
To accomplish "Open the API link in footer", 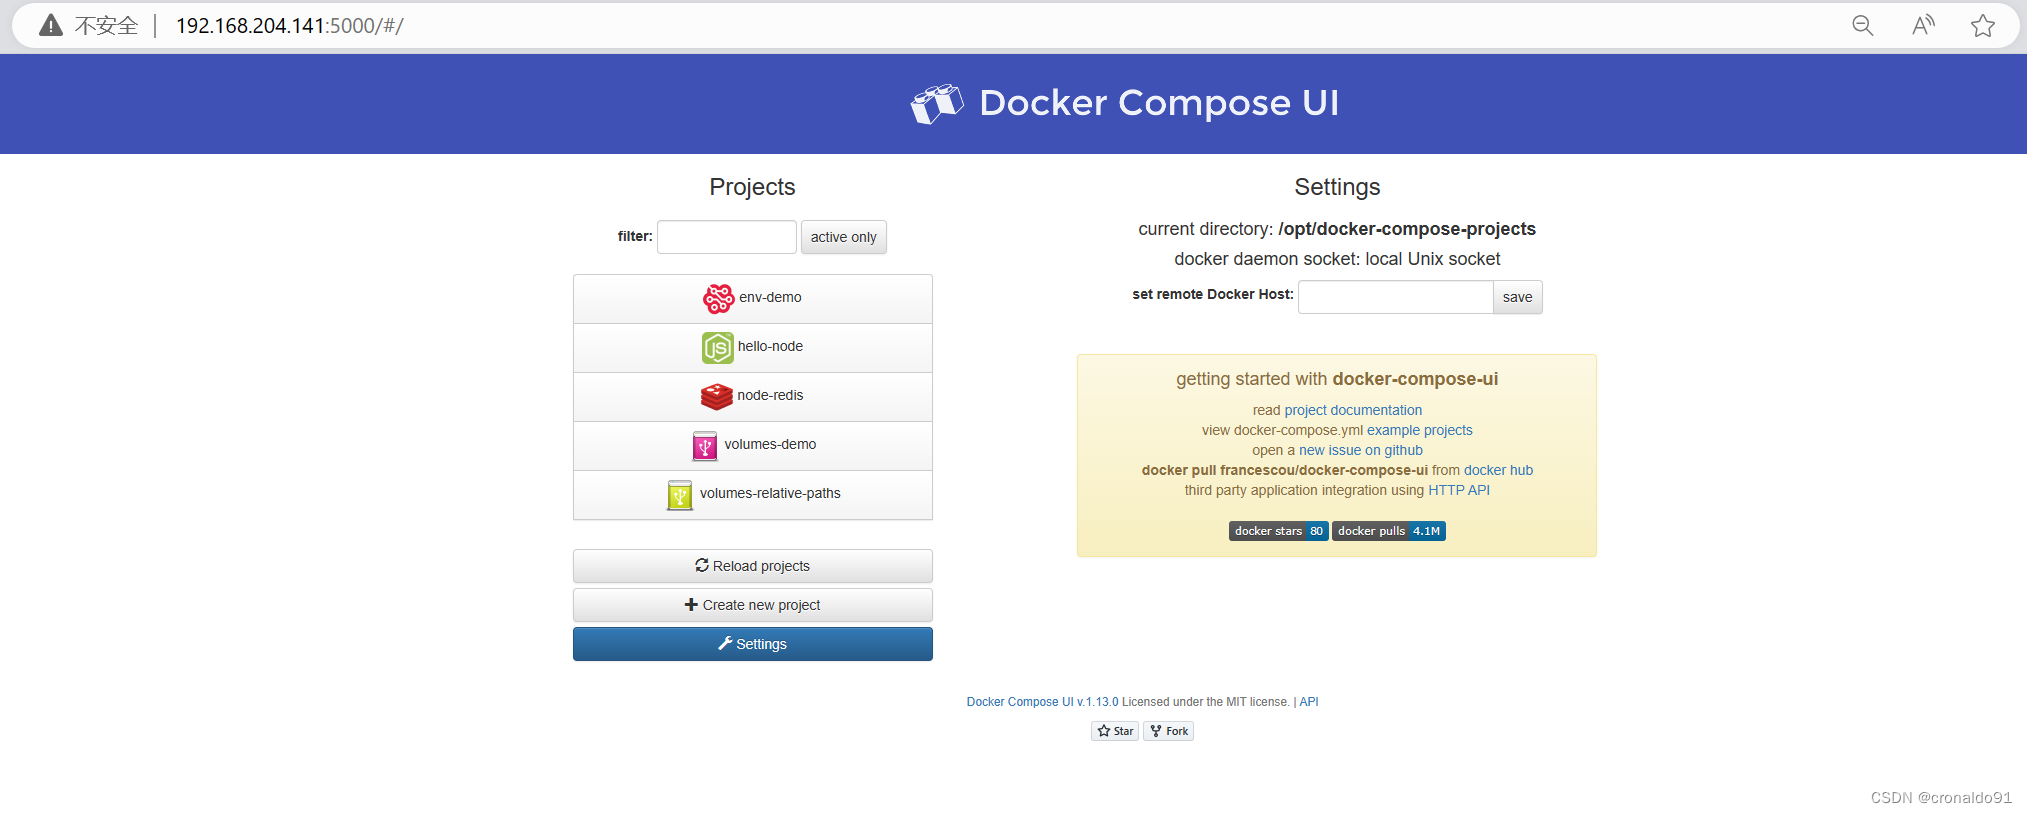I will (x=1309, y=702).
